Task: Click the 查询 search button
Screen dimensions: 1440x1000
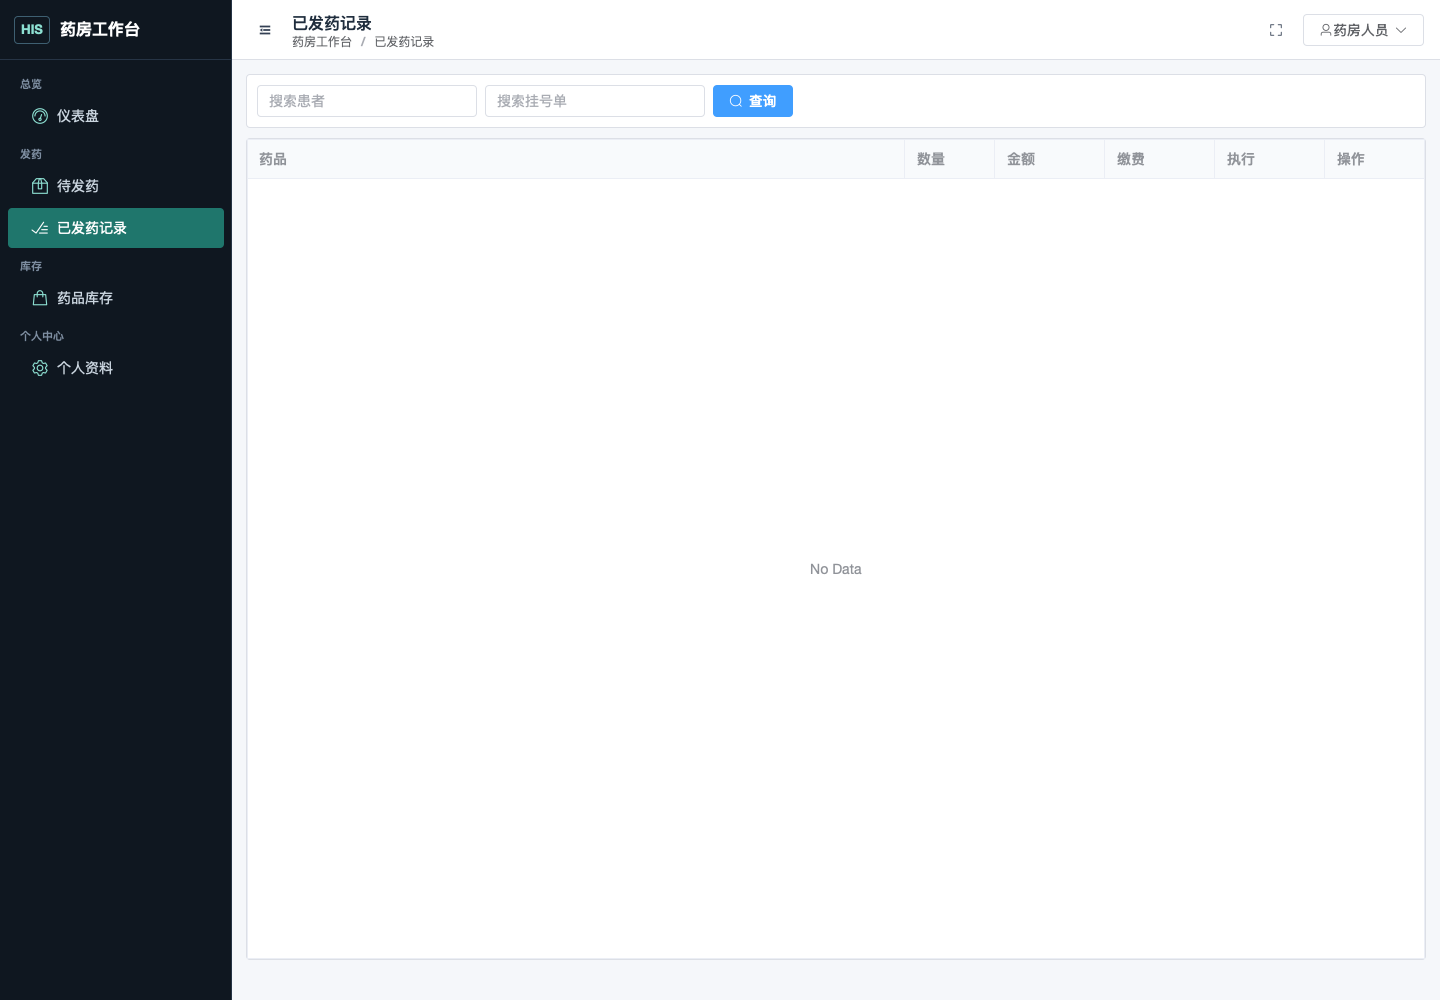Action: (753, 101)
